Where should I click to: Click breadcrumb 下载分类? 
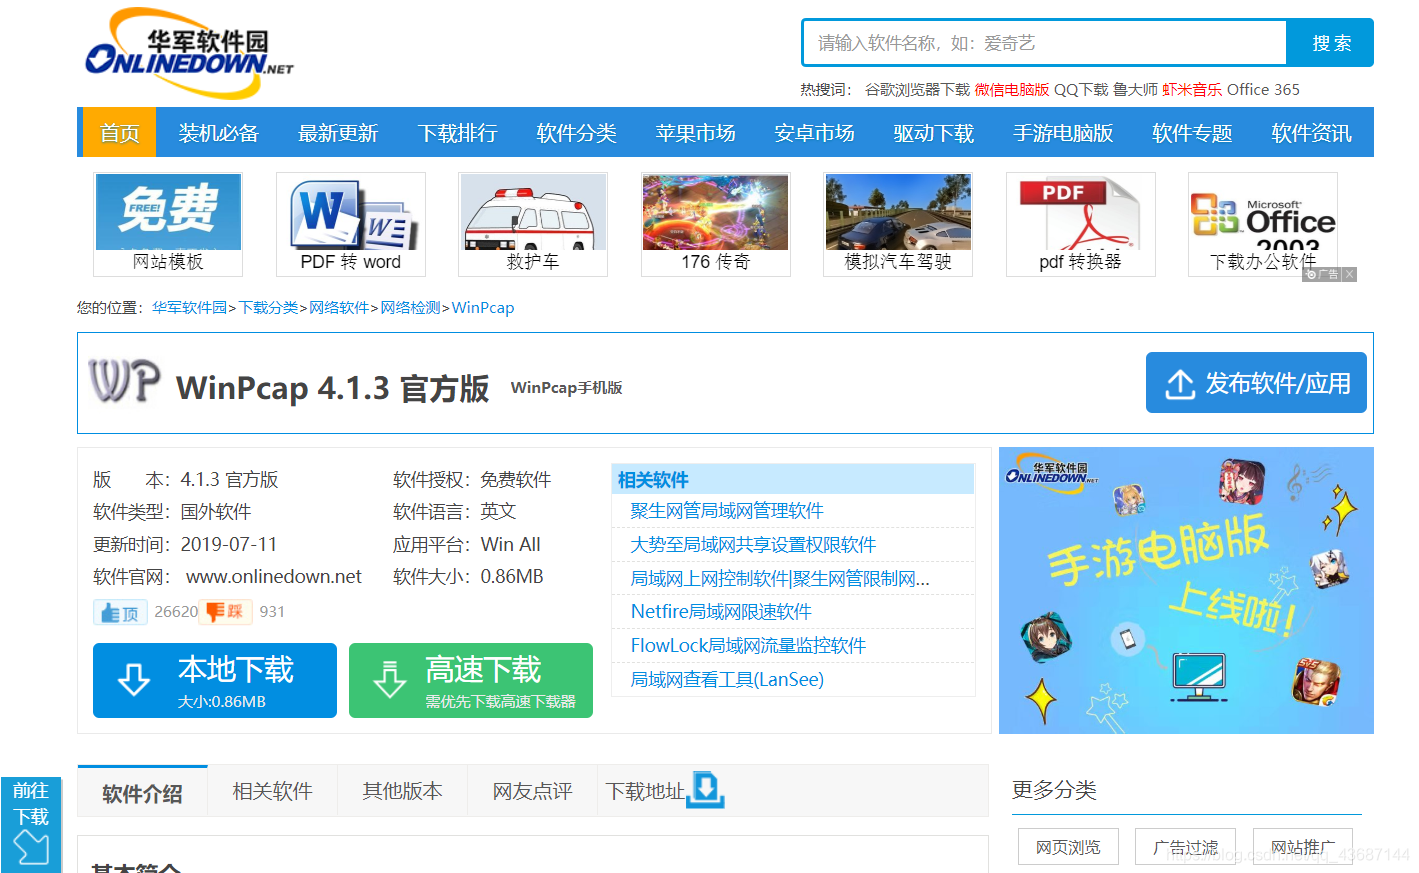[x=268, y=308]
